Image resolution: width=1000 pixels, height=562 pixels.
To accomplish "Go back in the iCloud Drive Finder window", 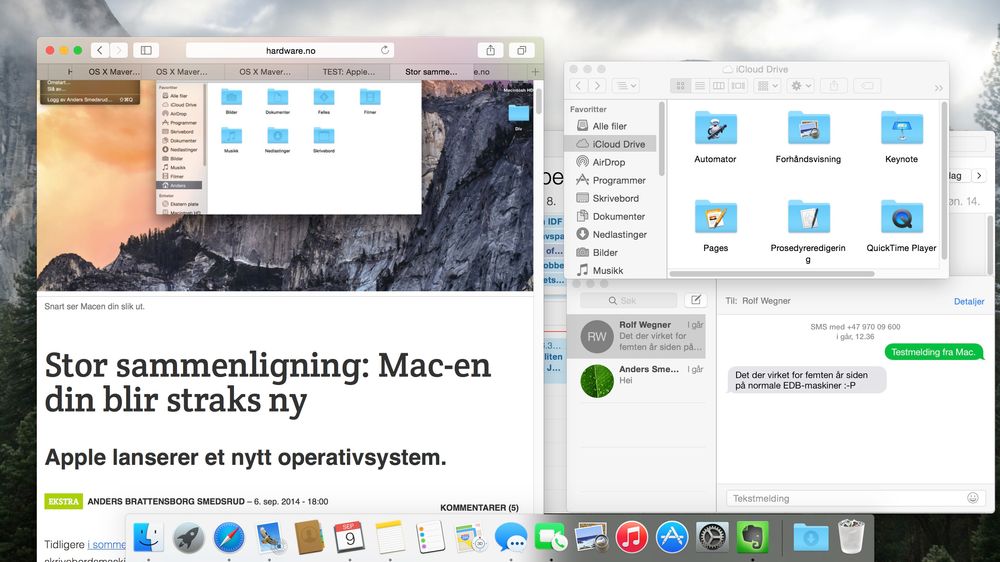I will (578, 85).
